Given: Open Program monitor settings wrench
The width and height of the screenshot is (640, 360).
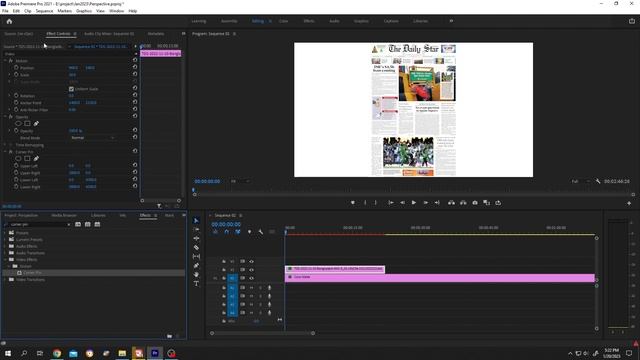Looking at the screenshot, I should point(598,181).
